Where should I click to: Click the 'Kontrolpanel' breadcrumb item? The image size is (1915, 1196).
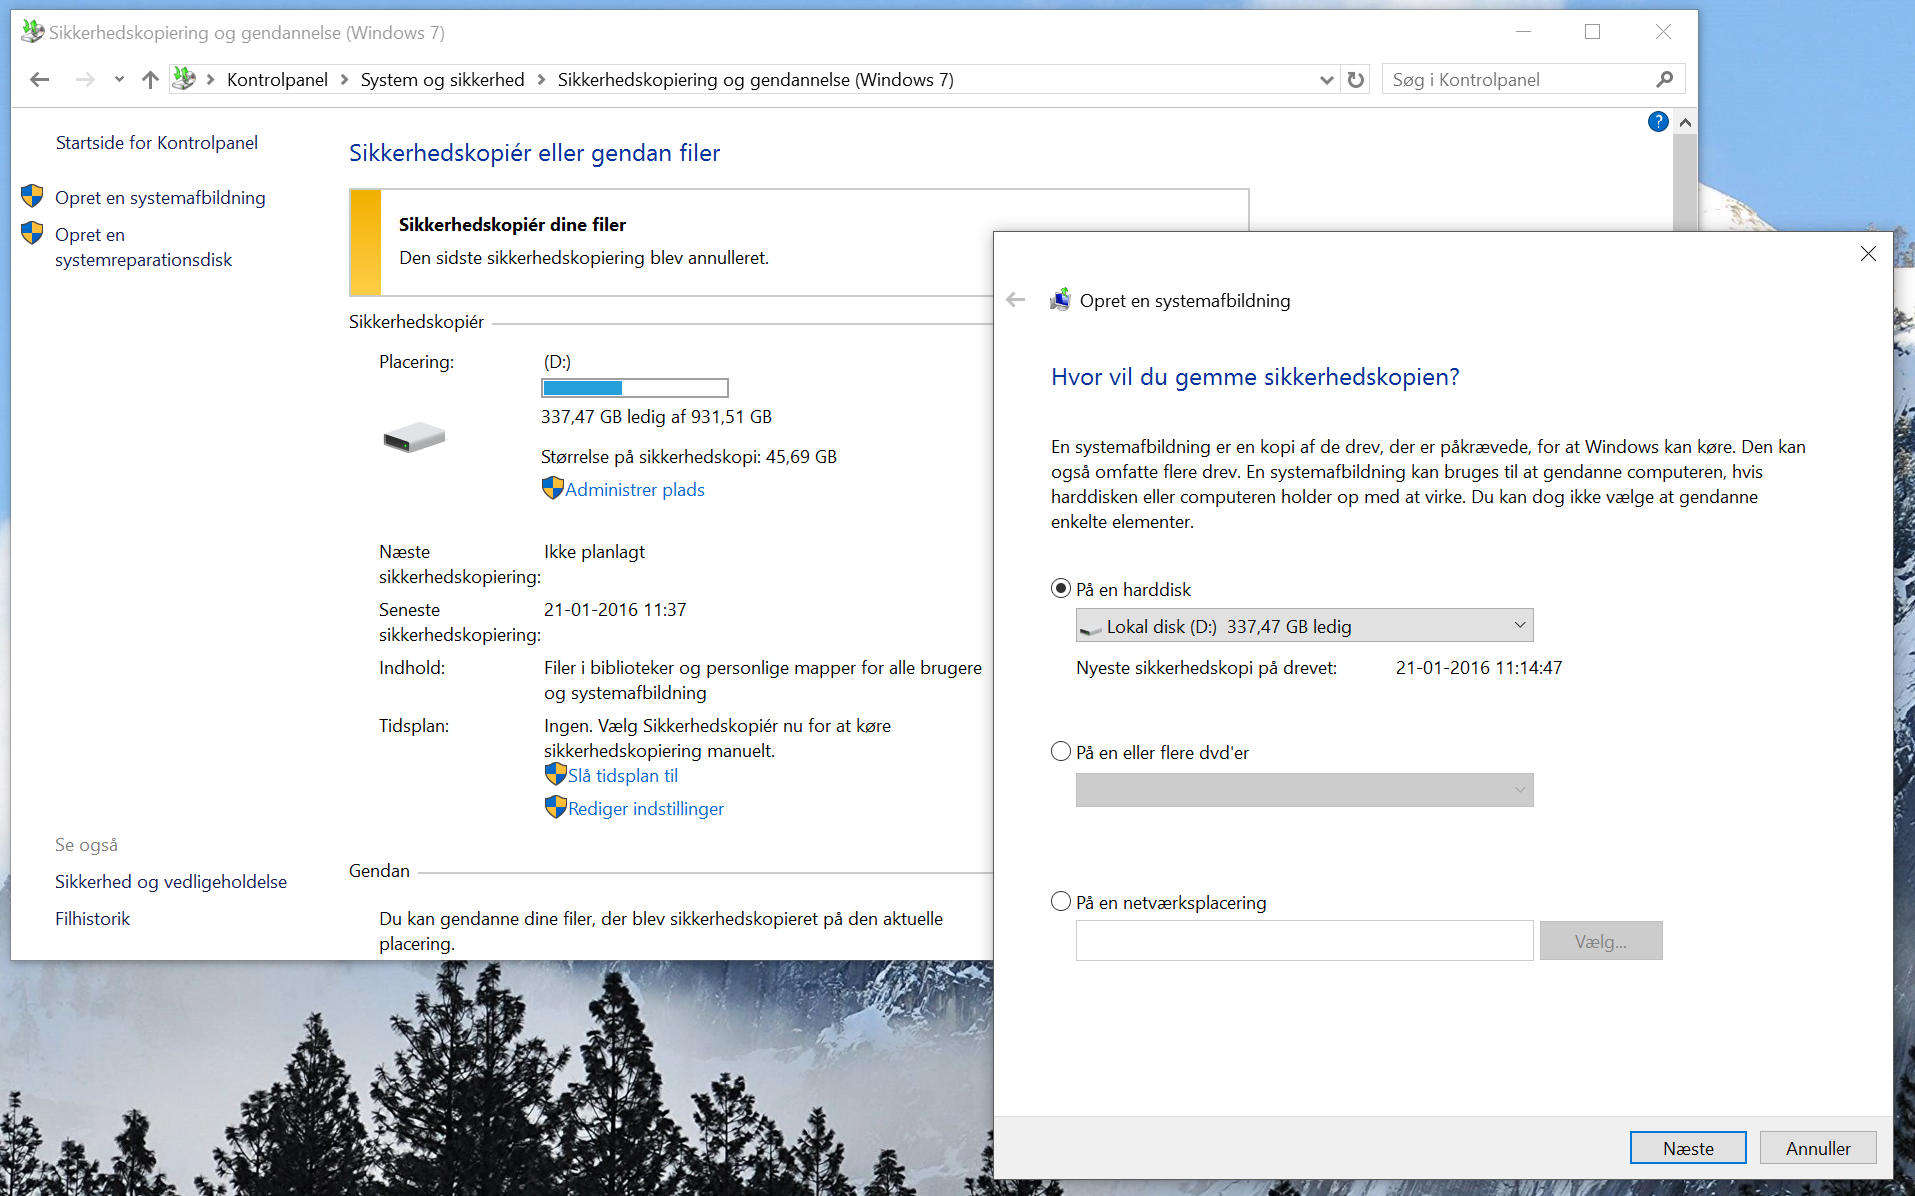tap(277, 80)
